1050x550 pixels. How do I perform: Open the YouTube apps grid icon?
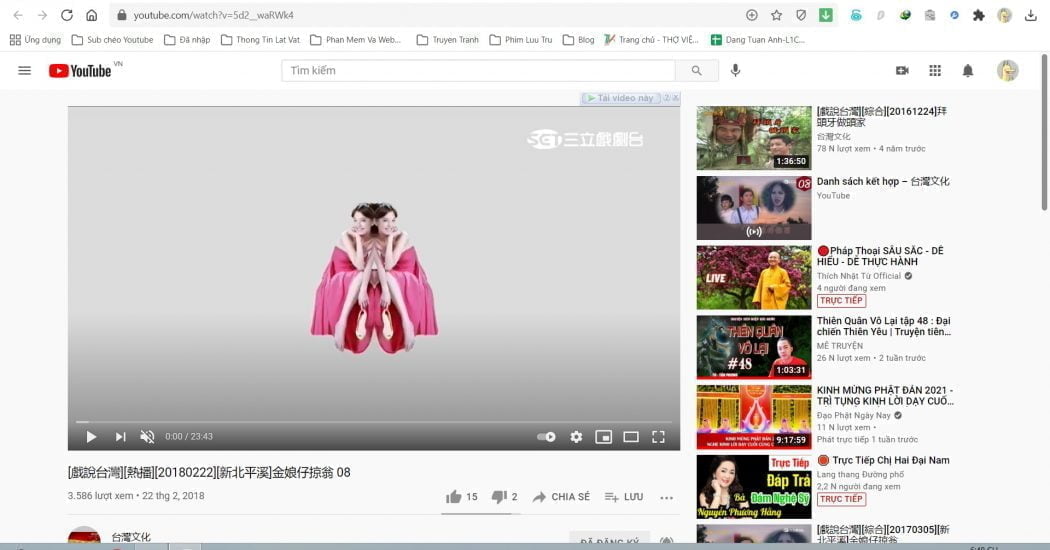935,70
